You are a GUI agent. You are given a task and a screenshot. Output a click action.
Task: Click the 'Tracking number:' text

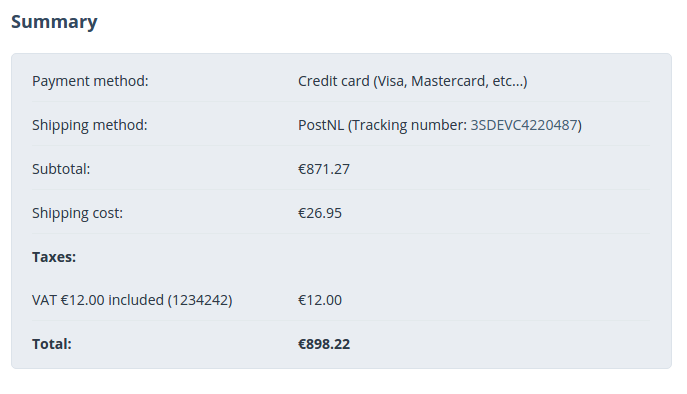tap(410, 126)
